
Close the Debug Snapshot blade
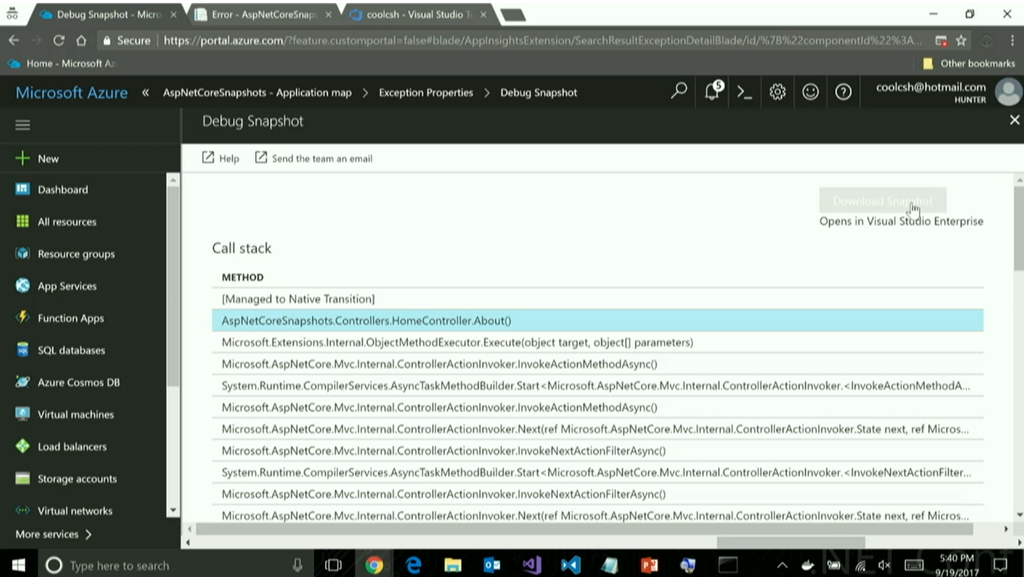tap(1014, 120)
